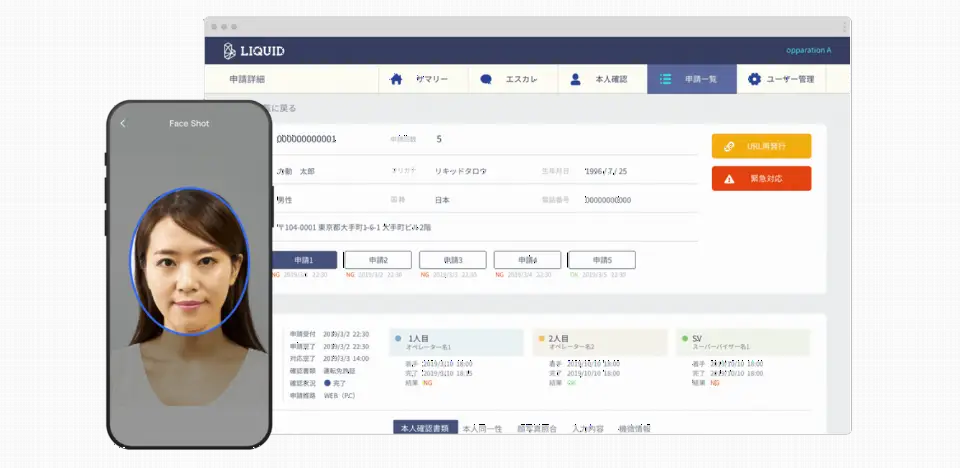This screenshot has height=468, width=960.
Task: Switch to the 入力内容 tab
Action: (588, 429)
